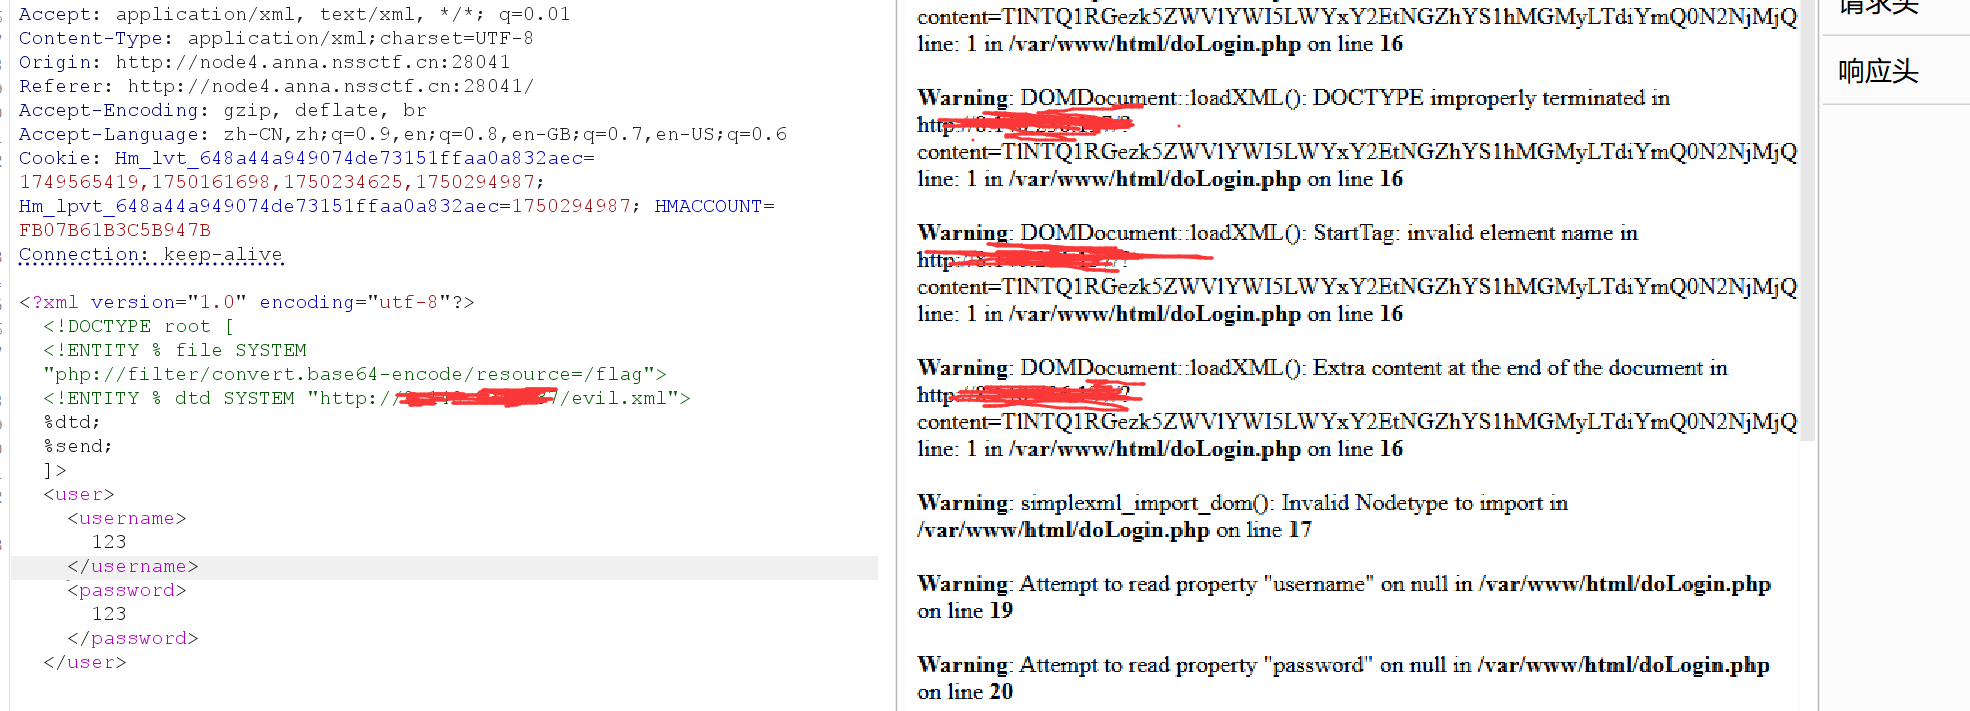The width and height of the screenshot is (1970, 711).
Task: Click the doLogin.php 'on line 17' text
Action: [x=1264, y=530]
